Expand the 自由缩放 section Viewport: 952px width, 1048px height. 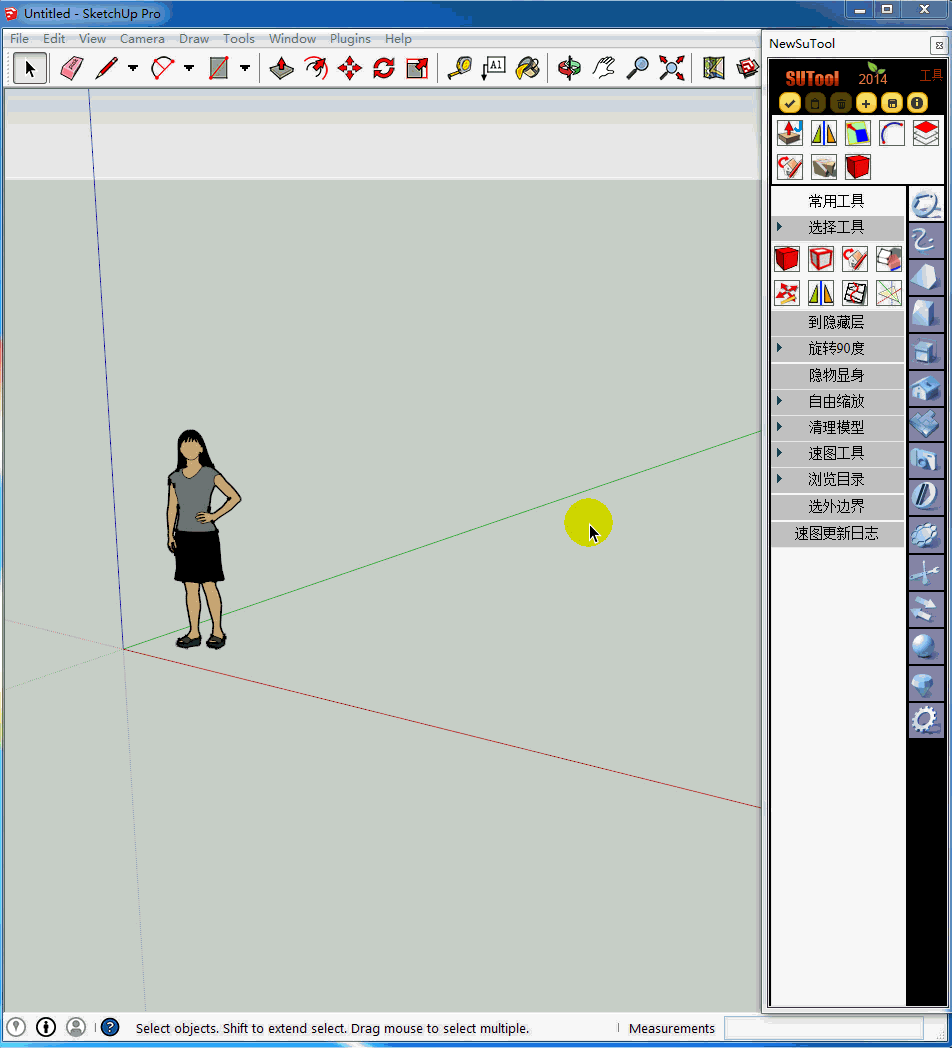[x=838, y=401]
